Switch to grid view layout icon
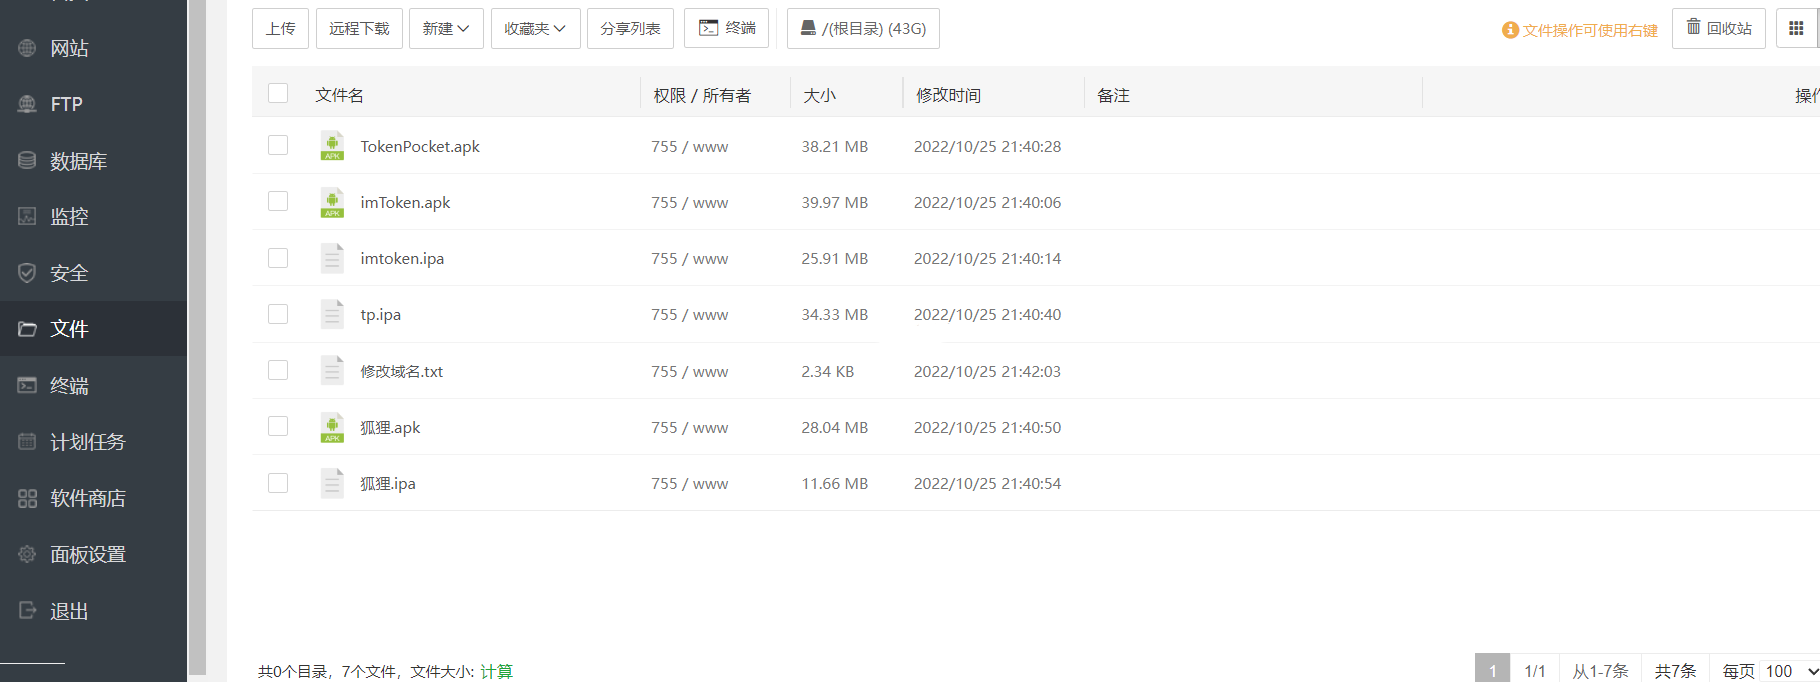 pos(1797,28)
